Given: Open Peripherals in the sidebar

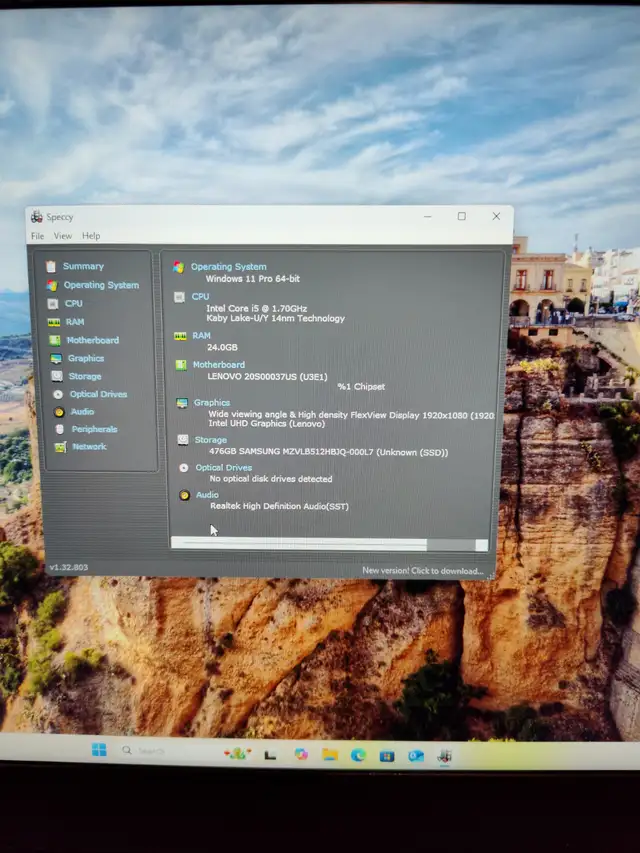Looking at the screenshot, I should [95, 429].
